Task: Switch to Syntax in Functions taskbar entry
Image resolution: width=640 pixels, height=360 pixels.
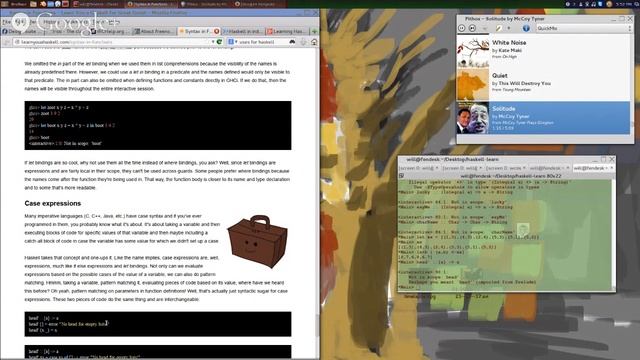Action: pos(151,4)
